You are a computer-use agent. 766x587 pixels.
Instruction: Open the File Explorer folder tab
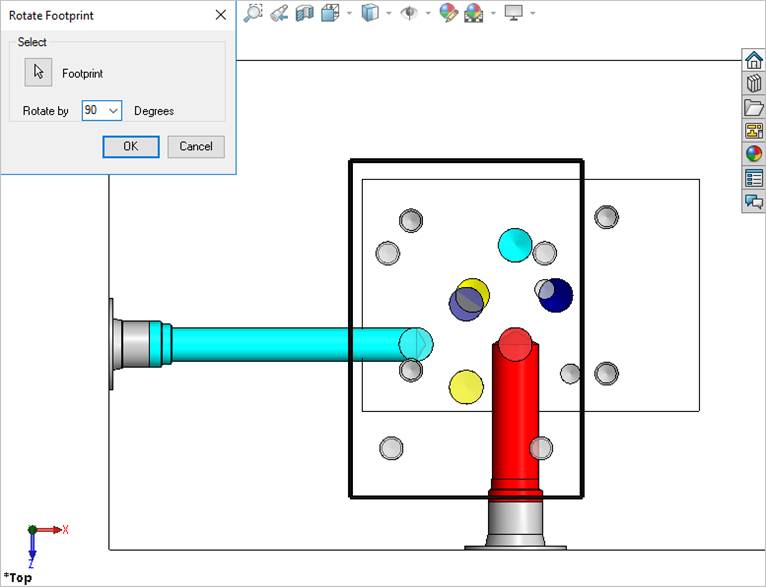click(754, 107)
